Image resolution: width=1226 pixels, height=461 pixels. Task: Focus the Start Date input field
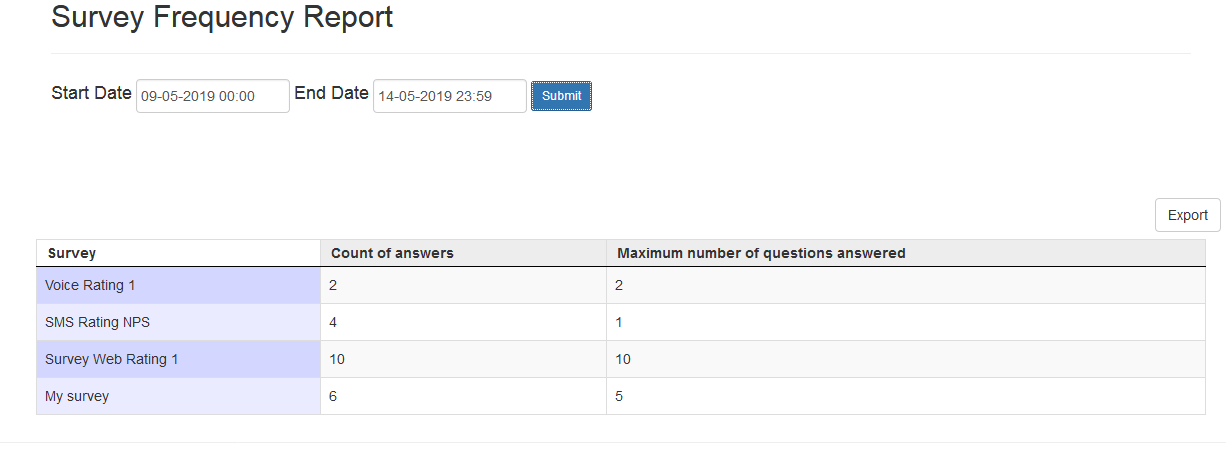pyautogui.click(x=212, y=96)
